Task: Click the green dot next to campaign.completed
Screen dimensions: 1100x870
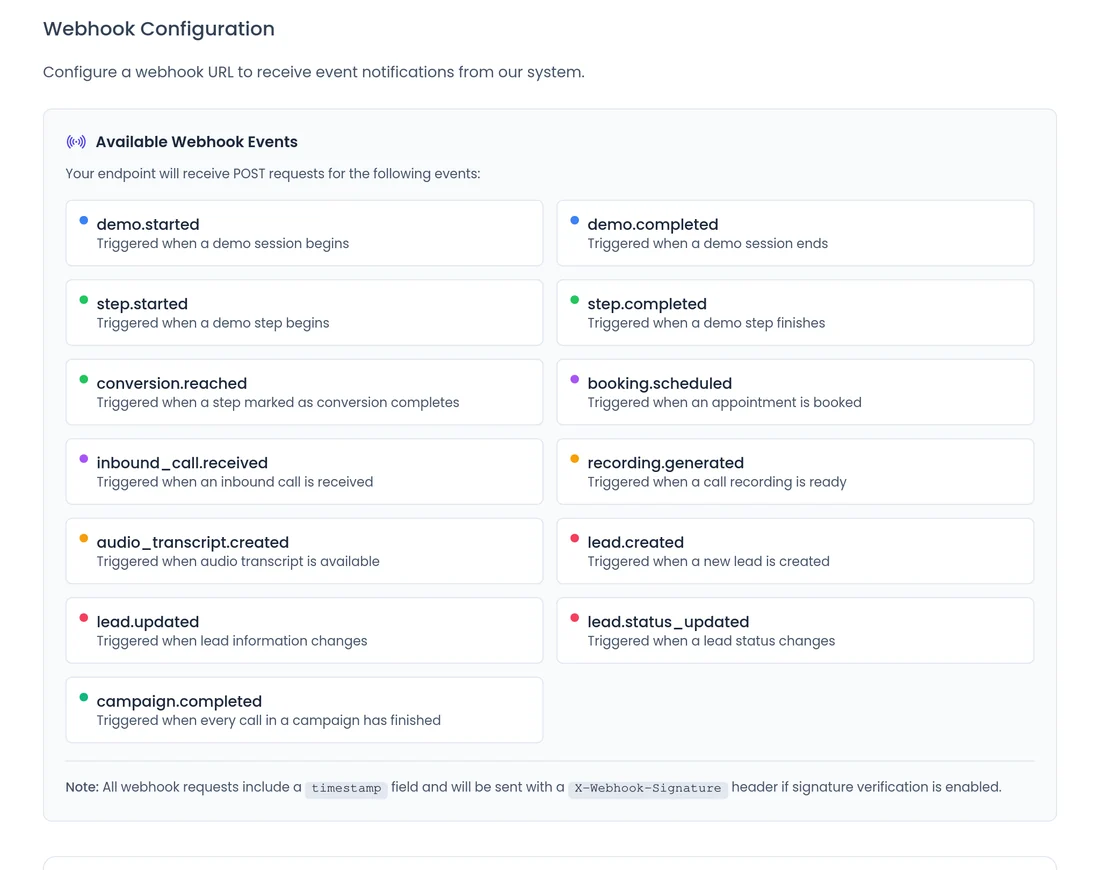Action: pyautogui.click(x=83, y=697)
